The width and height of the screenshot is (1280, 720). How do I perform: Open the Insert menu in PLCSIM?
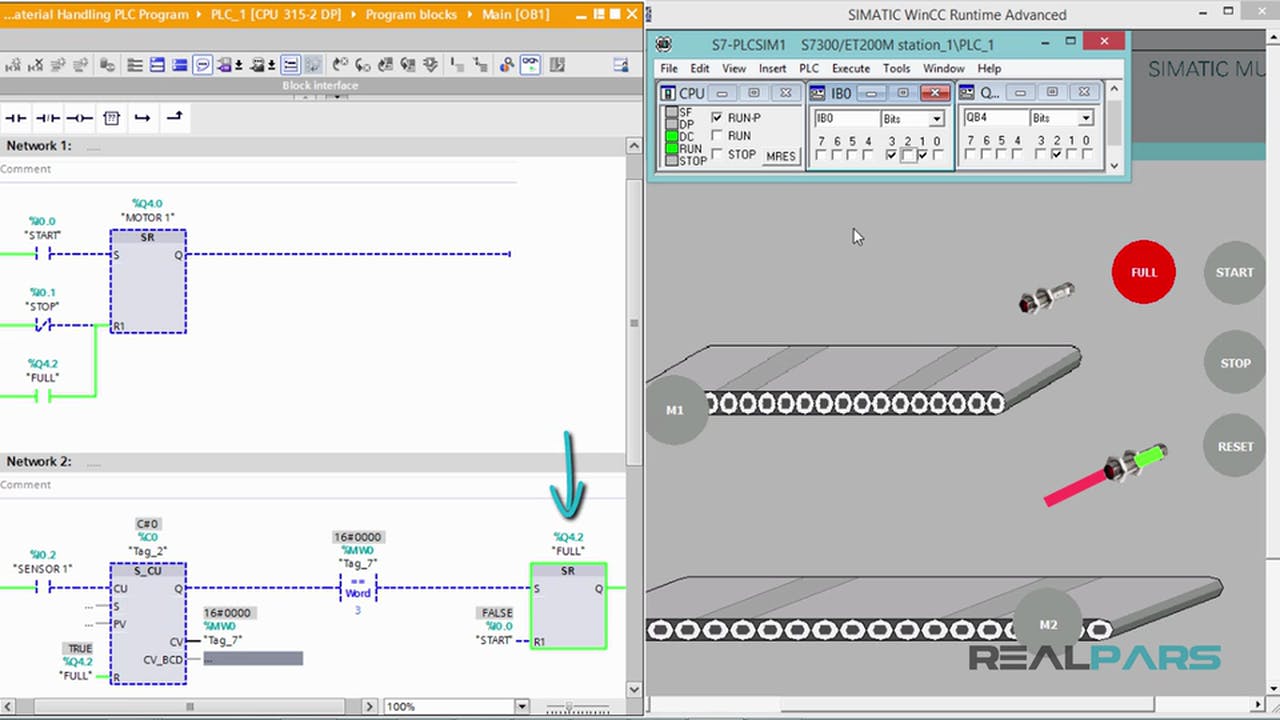(772, 68)
